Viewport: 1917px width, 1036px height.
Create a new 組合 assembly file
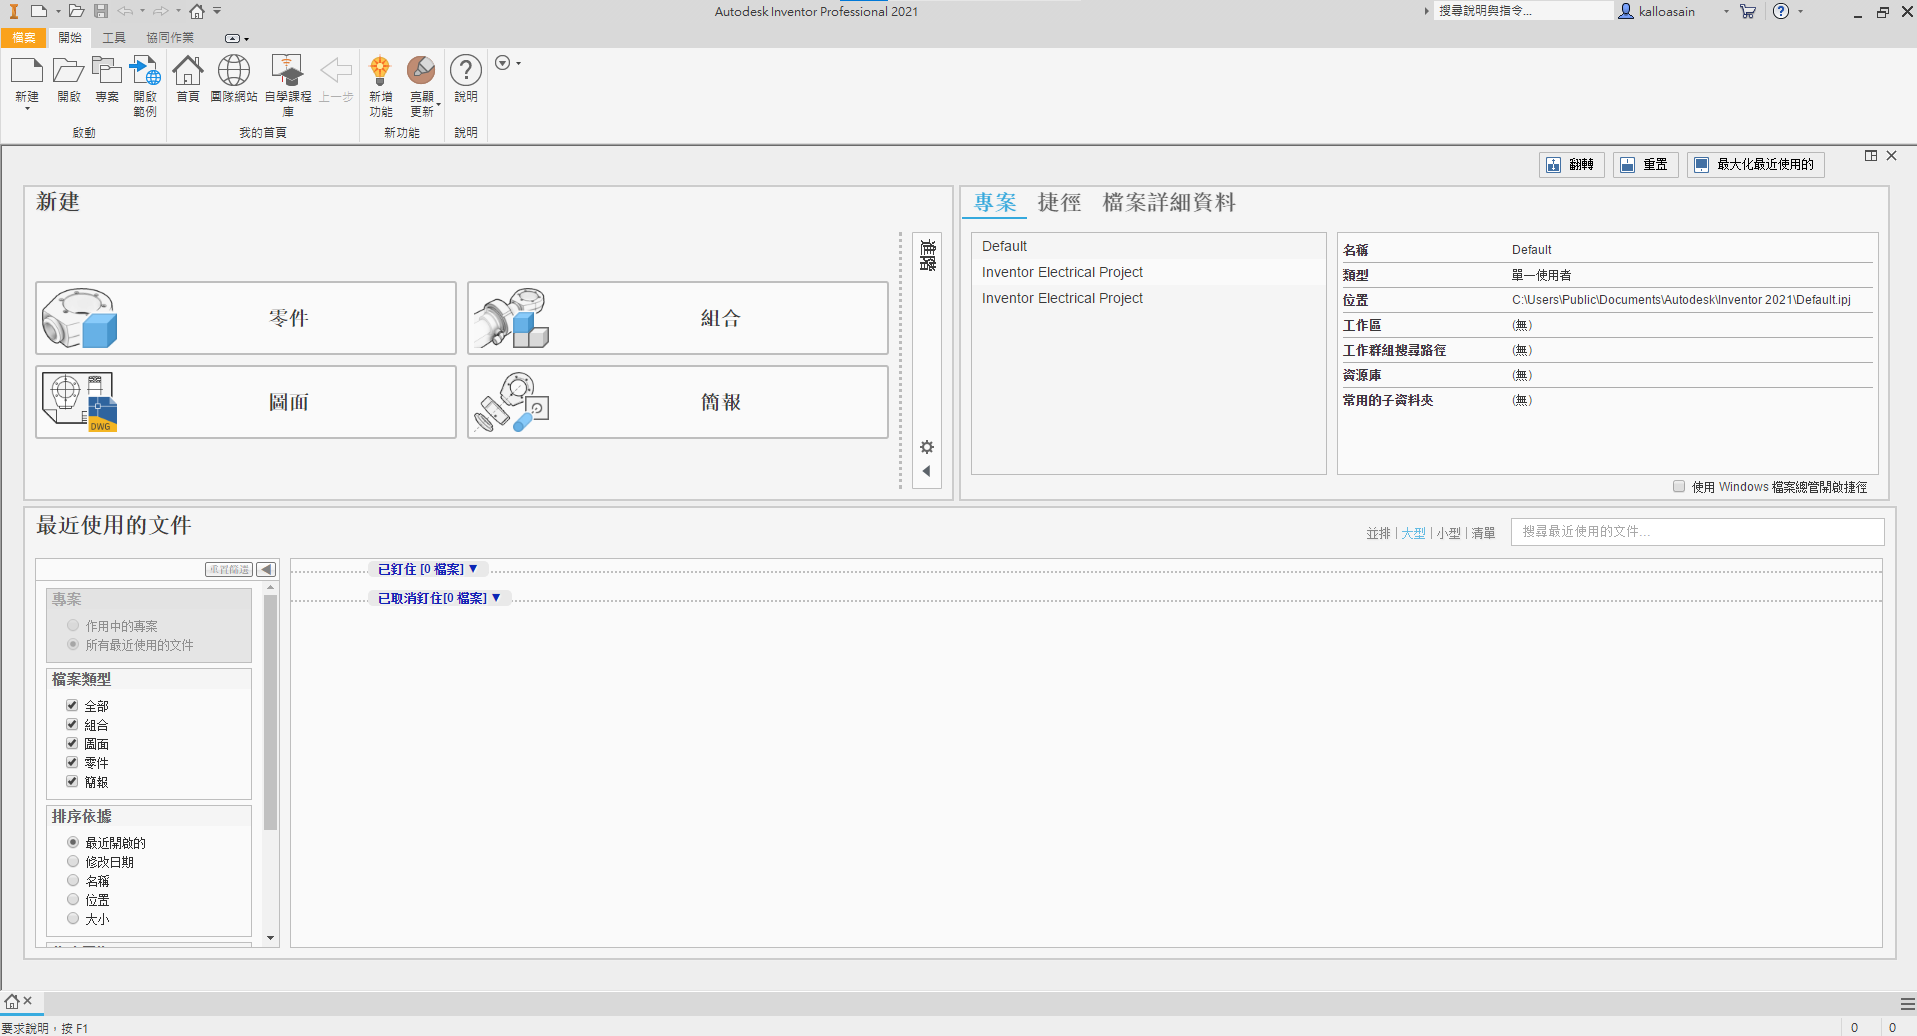[678, 318]
